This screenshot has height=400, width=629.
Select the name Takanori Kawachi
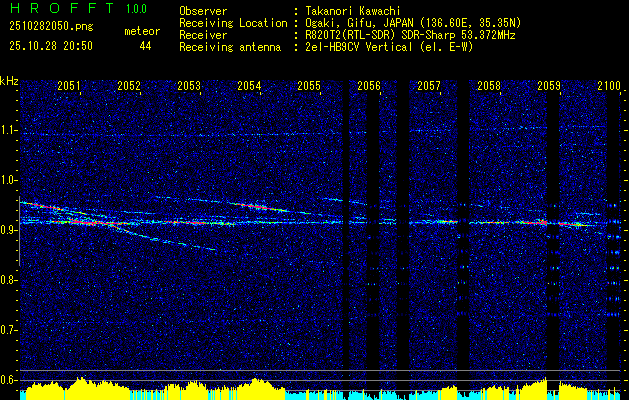click(x=352, y=11)
